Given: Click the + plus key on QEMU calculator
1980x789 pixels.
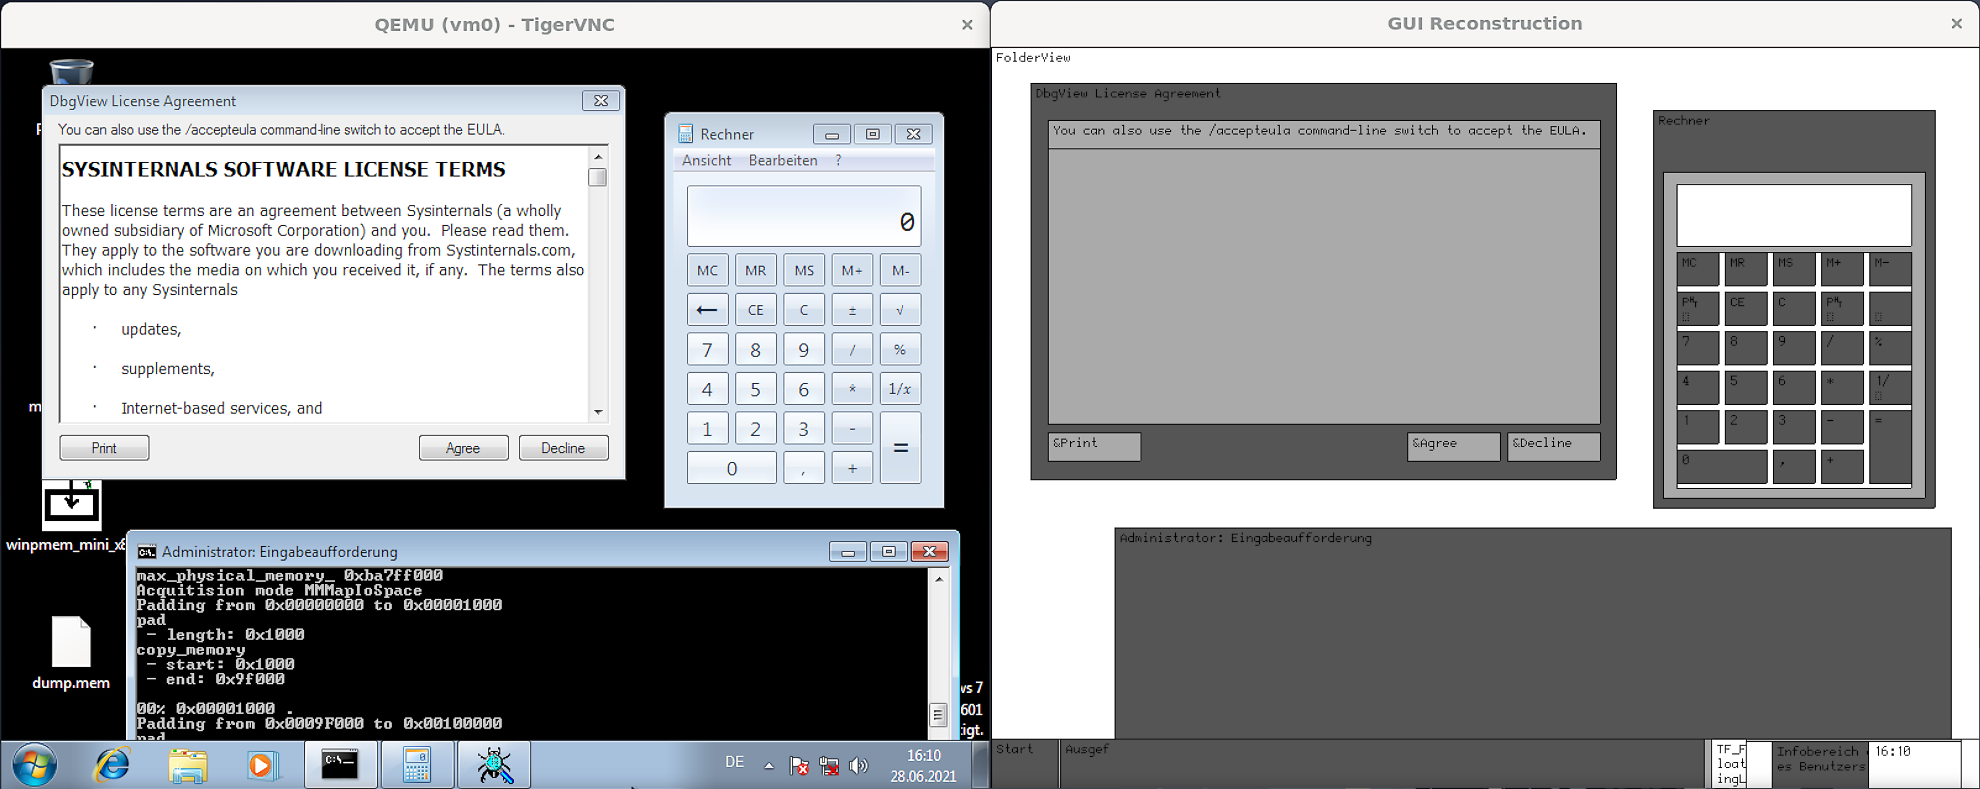Looking at the screenshot, I should click(852, 468).
